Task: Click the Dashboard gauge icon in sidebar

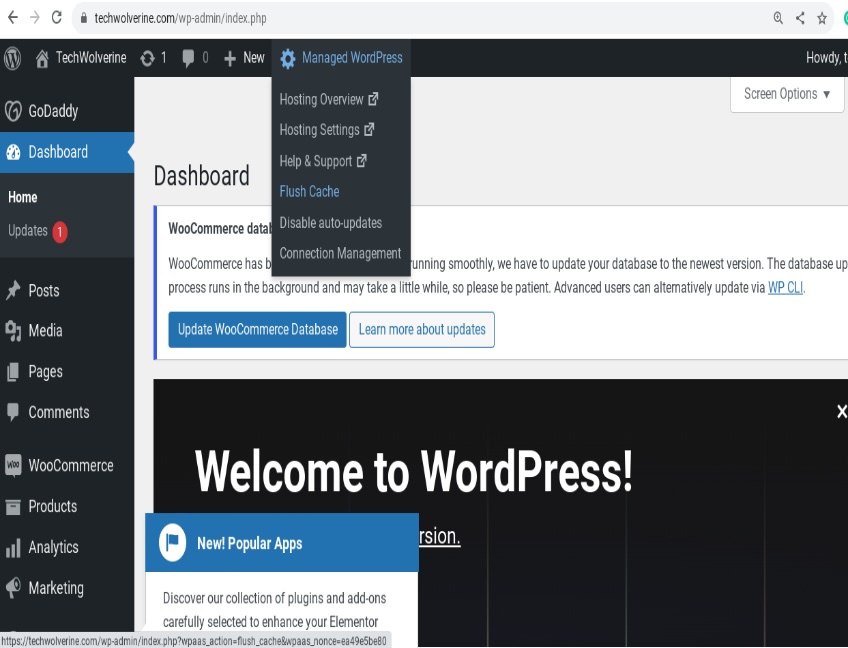Action: pyautogui.click(x=14, y=152)
